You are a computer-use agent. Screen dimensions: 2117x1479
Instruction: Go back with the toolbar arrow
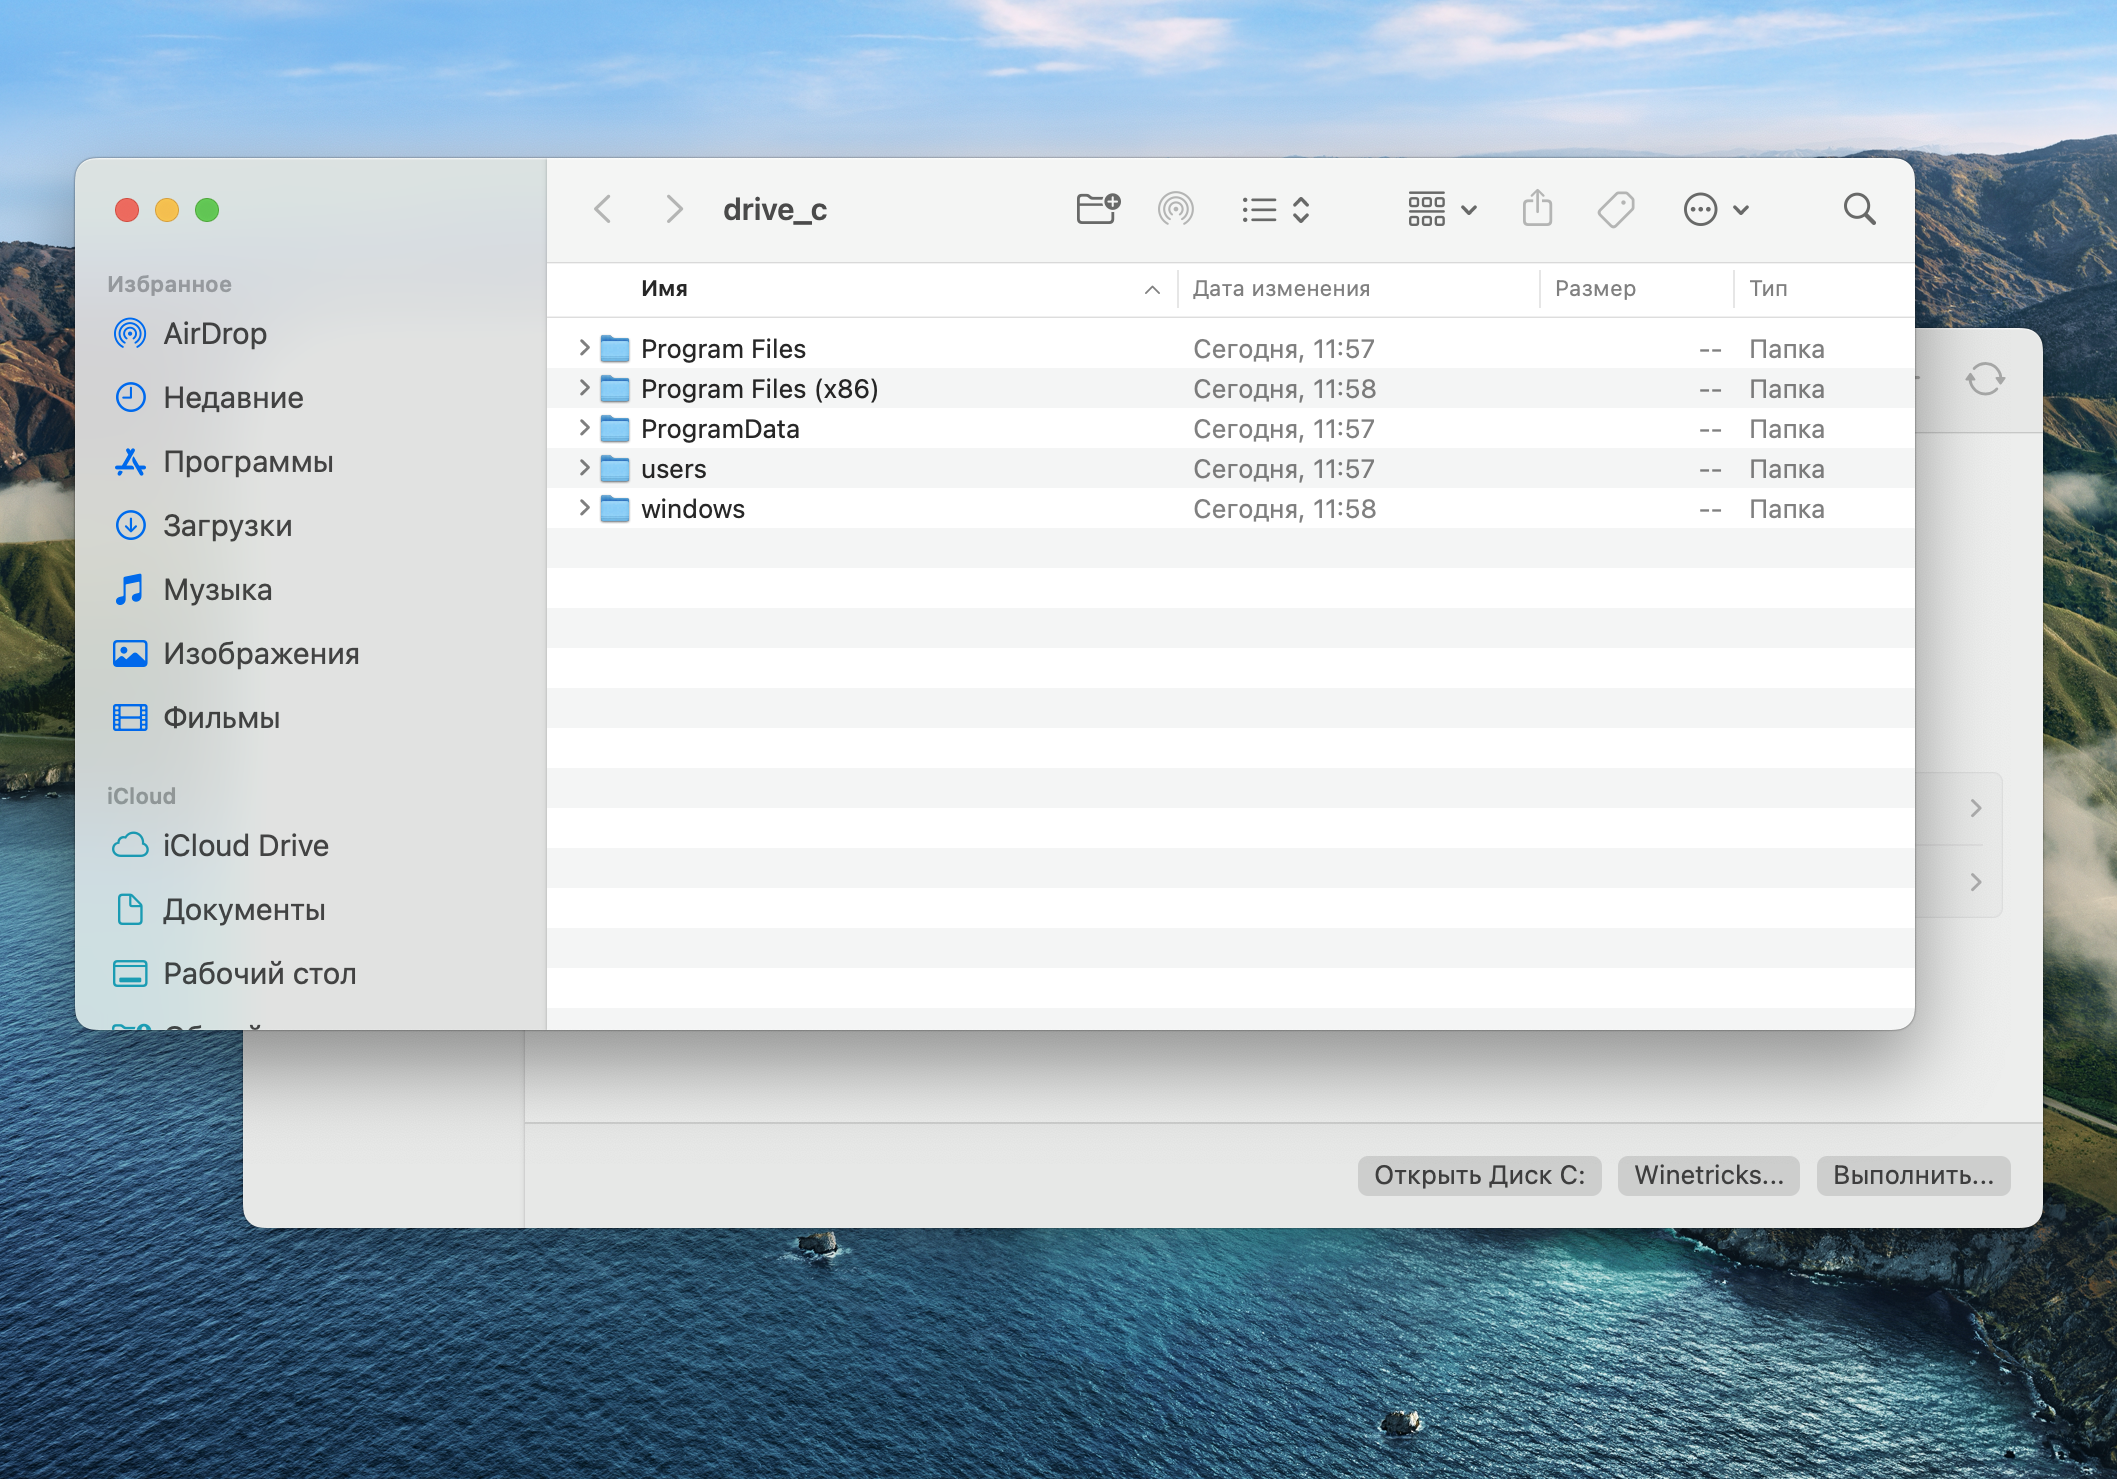(602, 210)
